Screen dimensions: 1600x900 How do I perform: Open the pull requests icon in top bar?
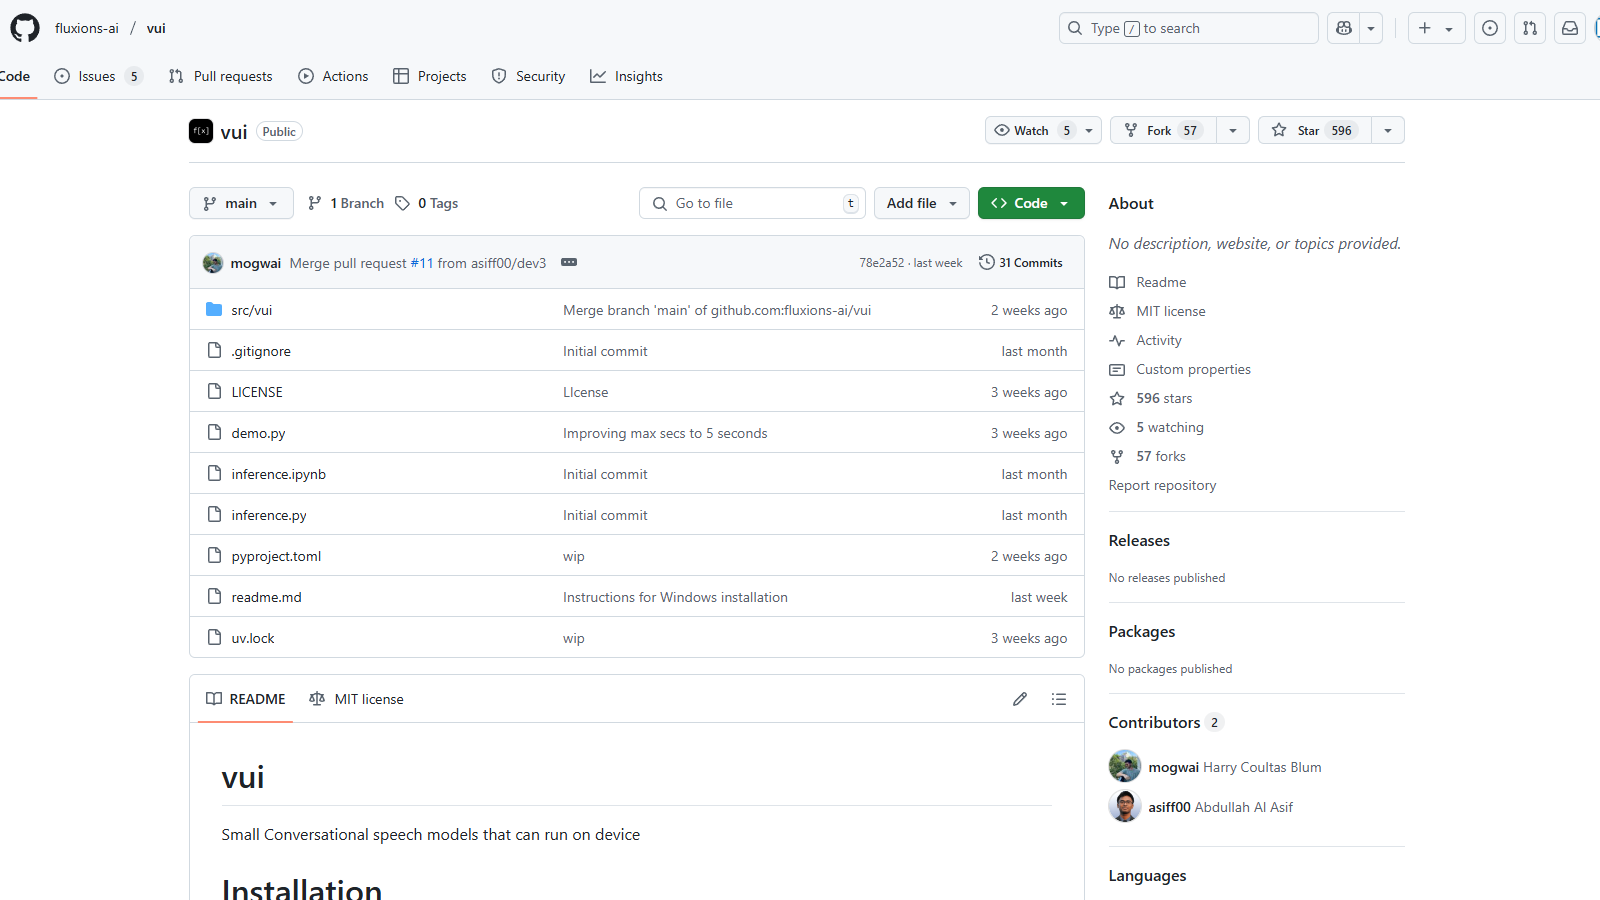click(x=1529, y=28)
